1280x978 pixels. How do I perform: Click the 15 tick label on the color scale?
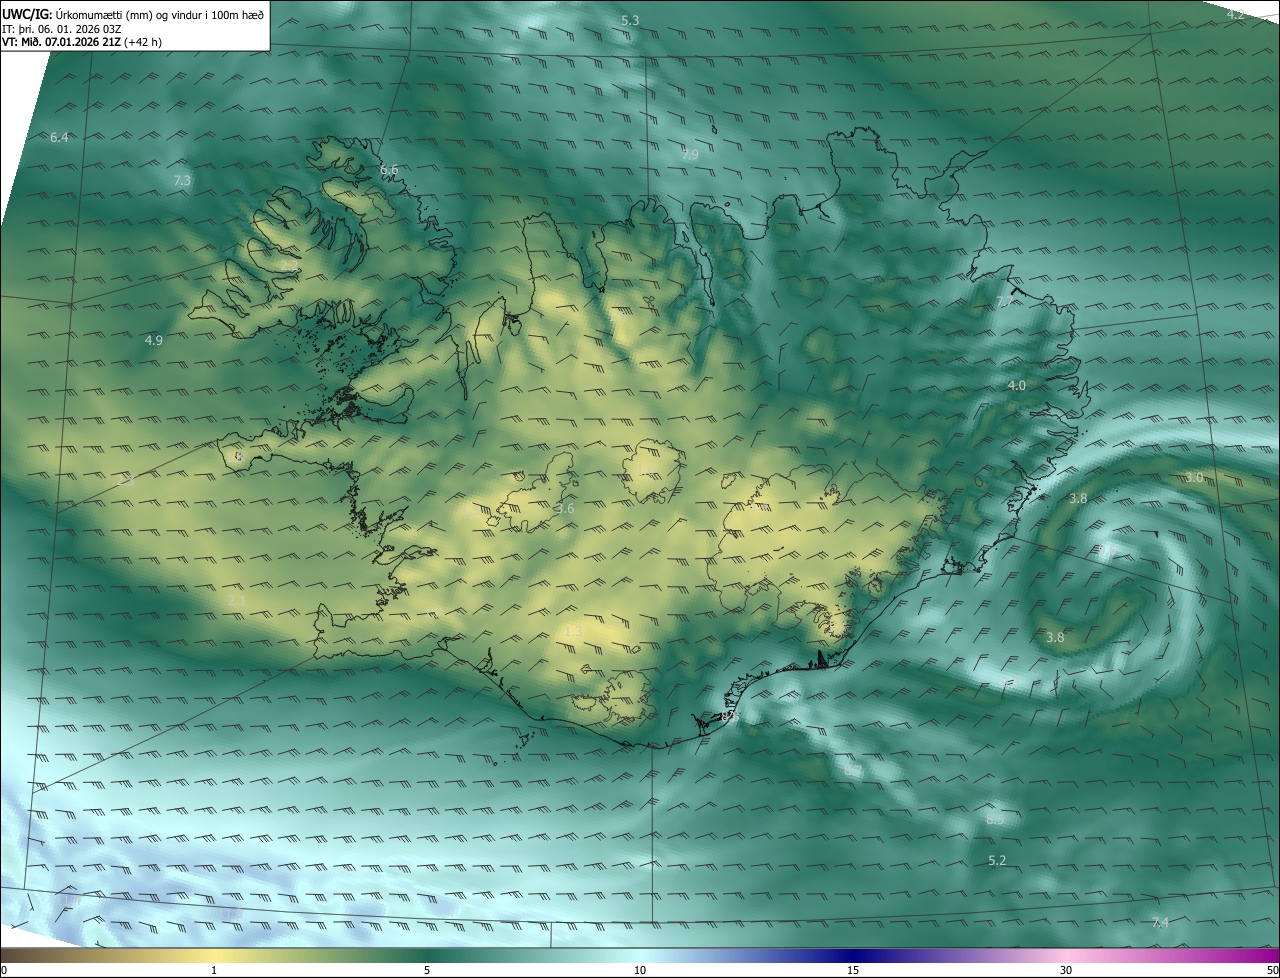click(853, 970)
